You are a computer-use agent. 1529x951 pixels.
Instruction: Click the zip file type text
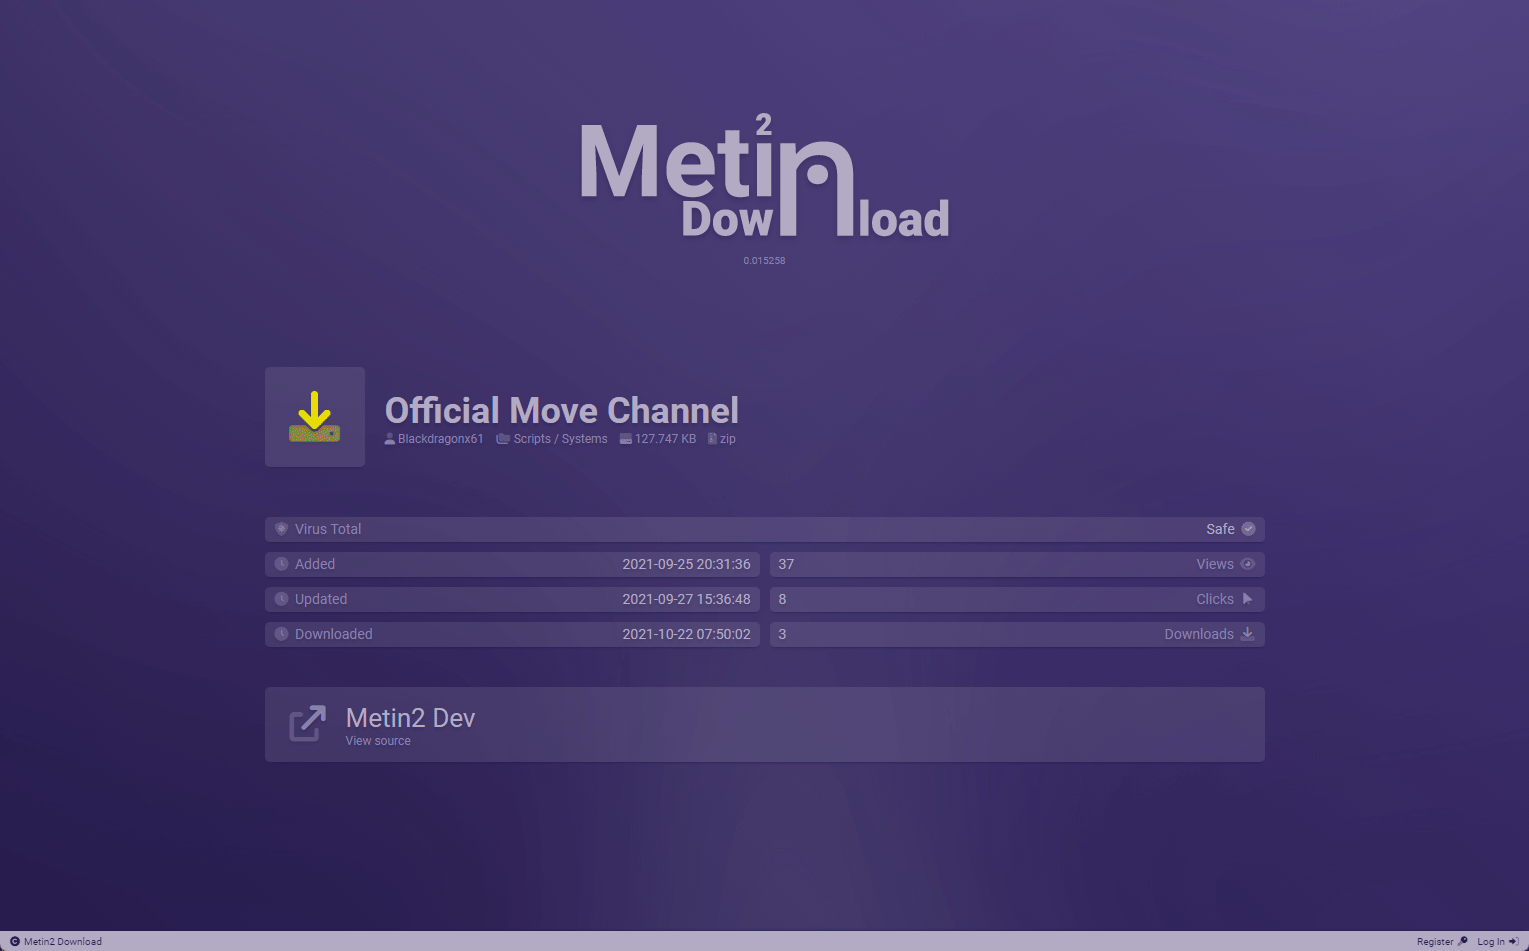(x=728, y=439)
